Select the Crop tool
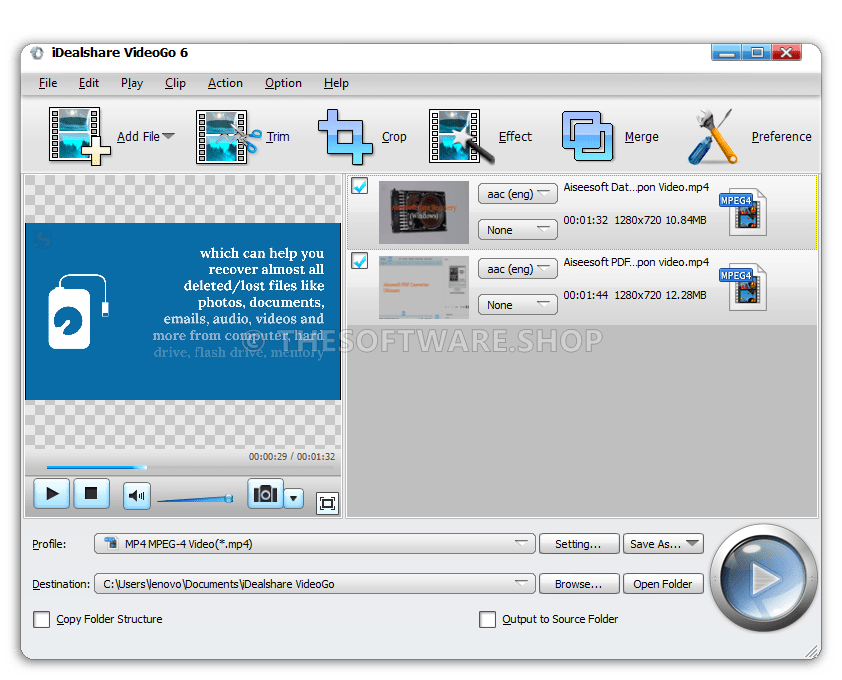842x680 pixels. click(345, 136)
